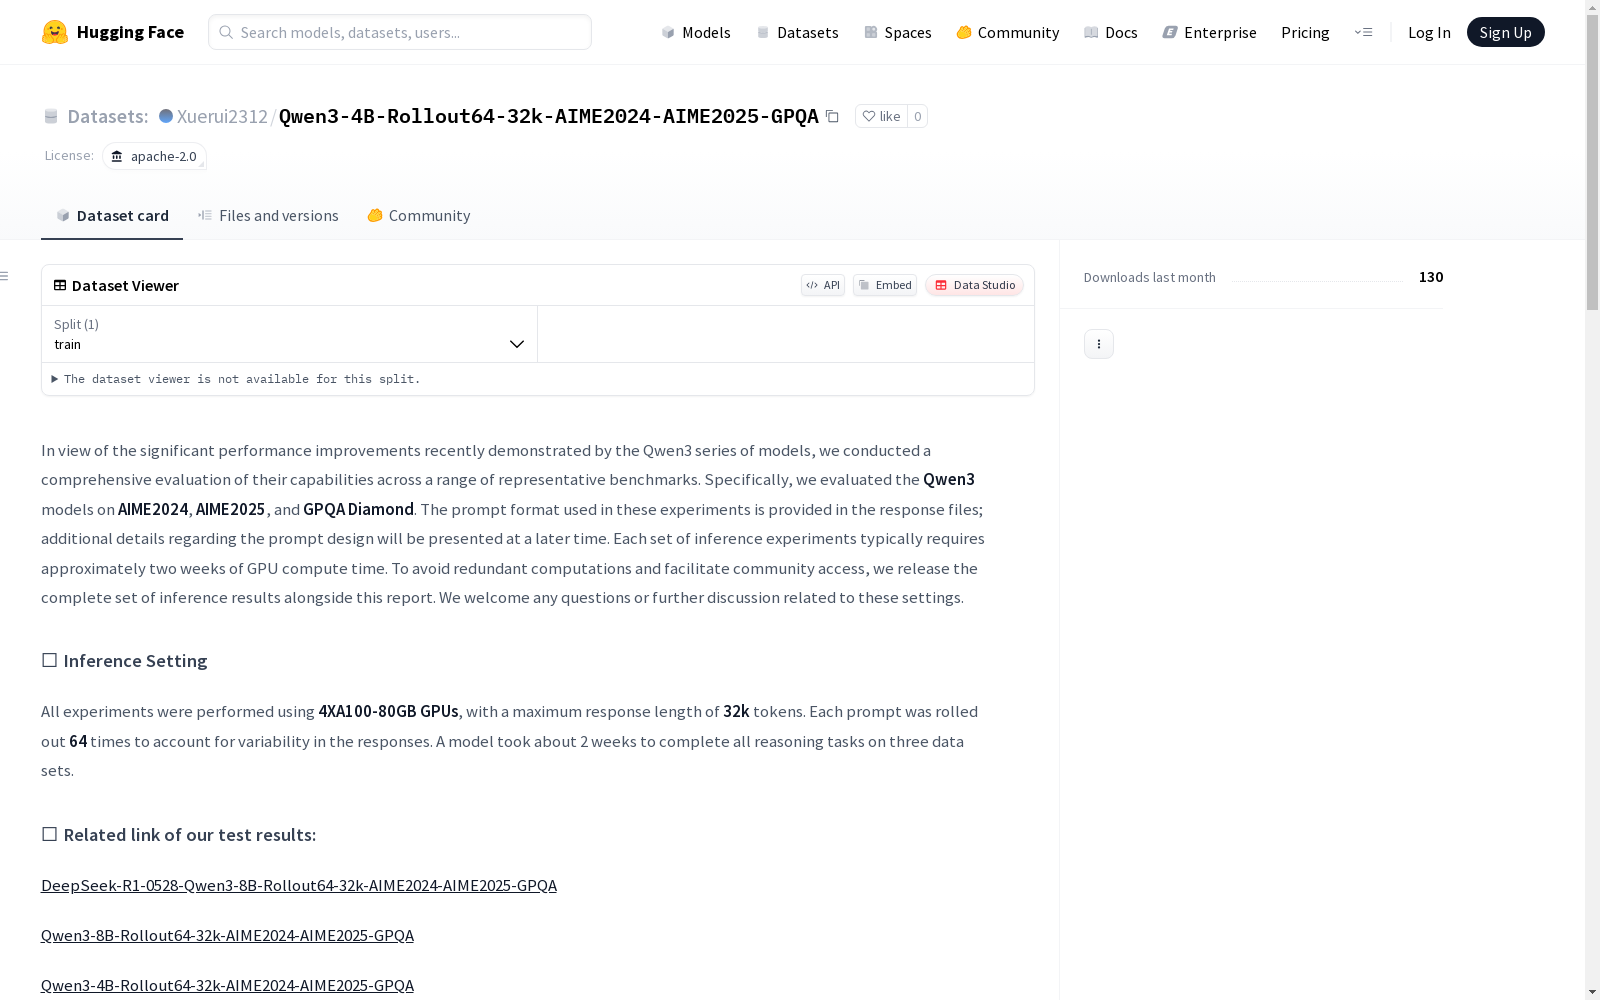Open the Community nav item in the header
Screen dimensions: 1600x1000
click(x=1007, y=32)
